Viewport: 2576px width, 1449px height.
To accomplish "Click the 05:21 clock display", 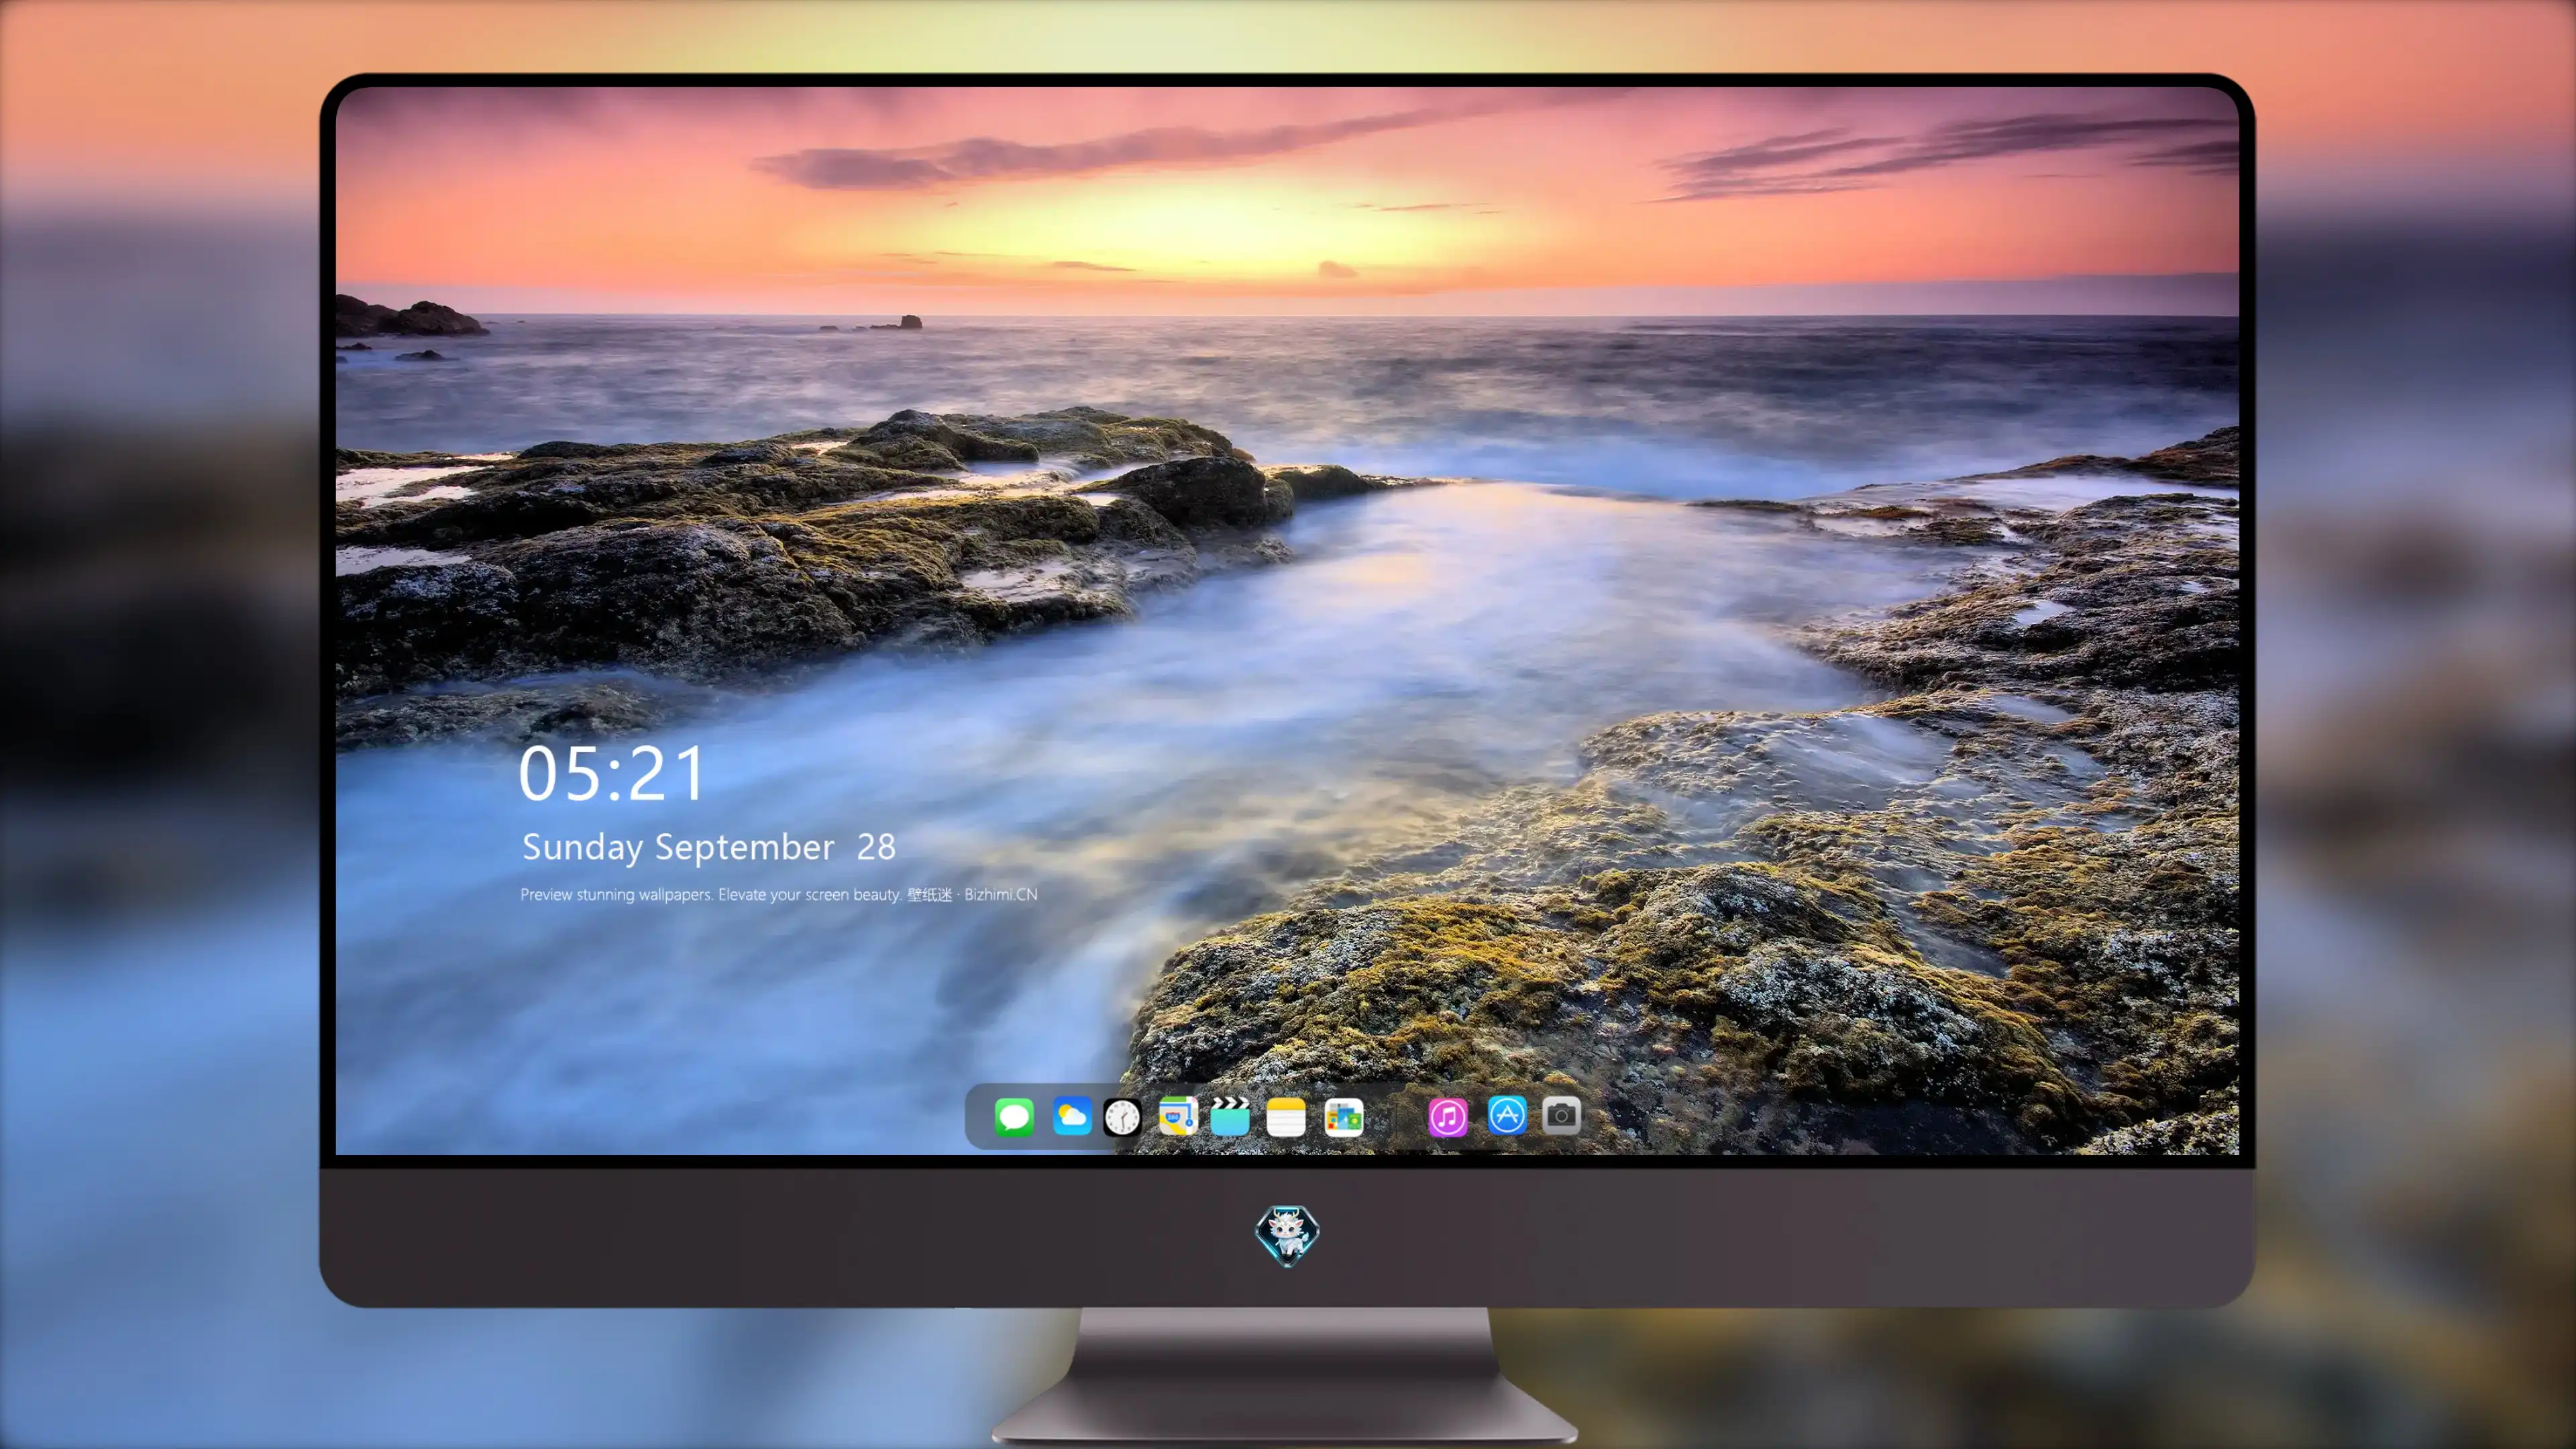I will pyautogui.click(x=611, y=773).
